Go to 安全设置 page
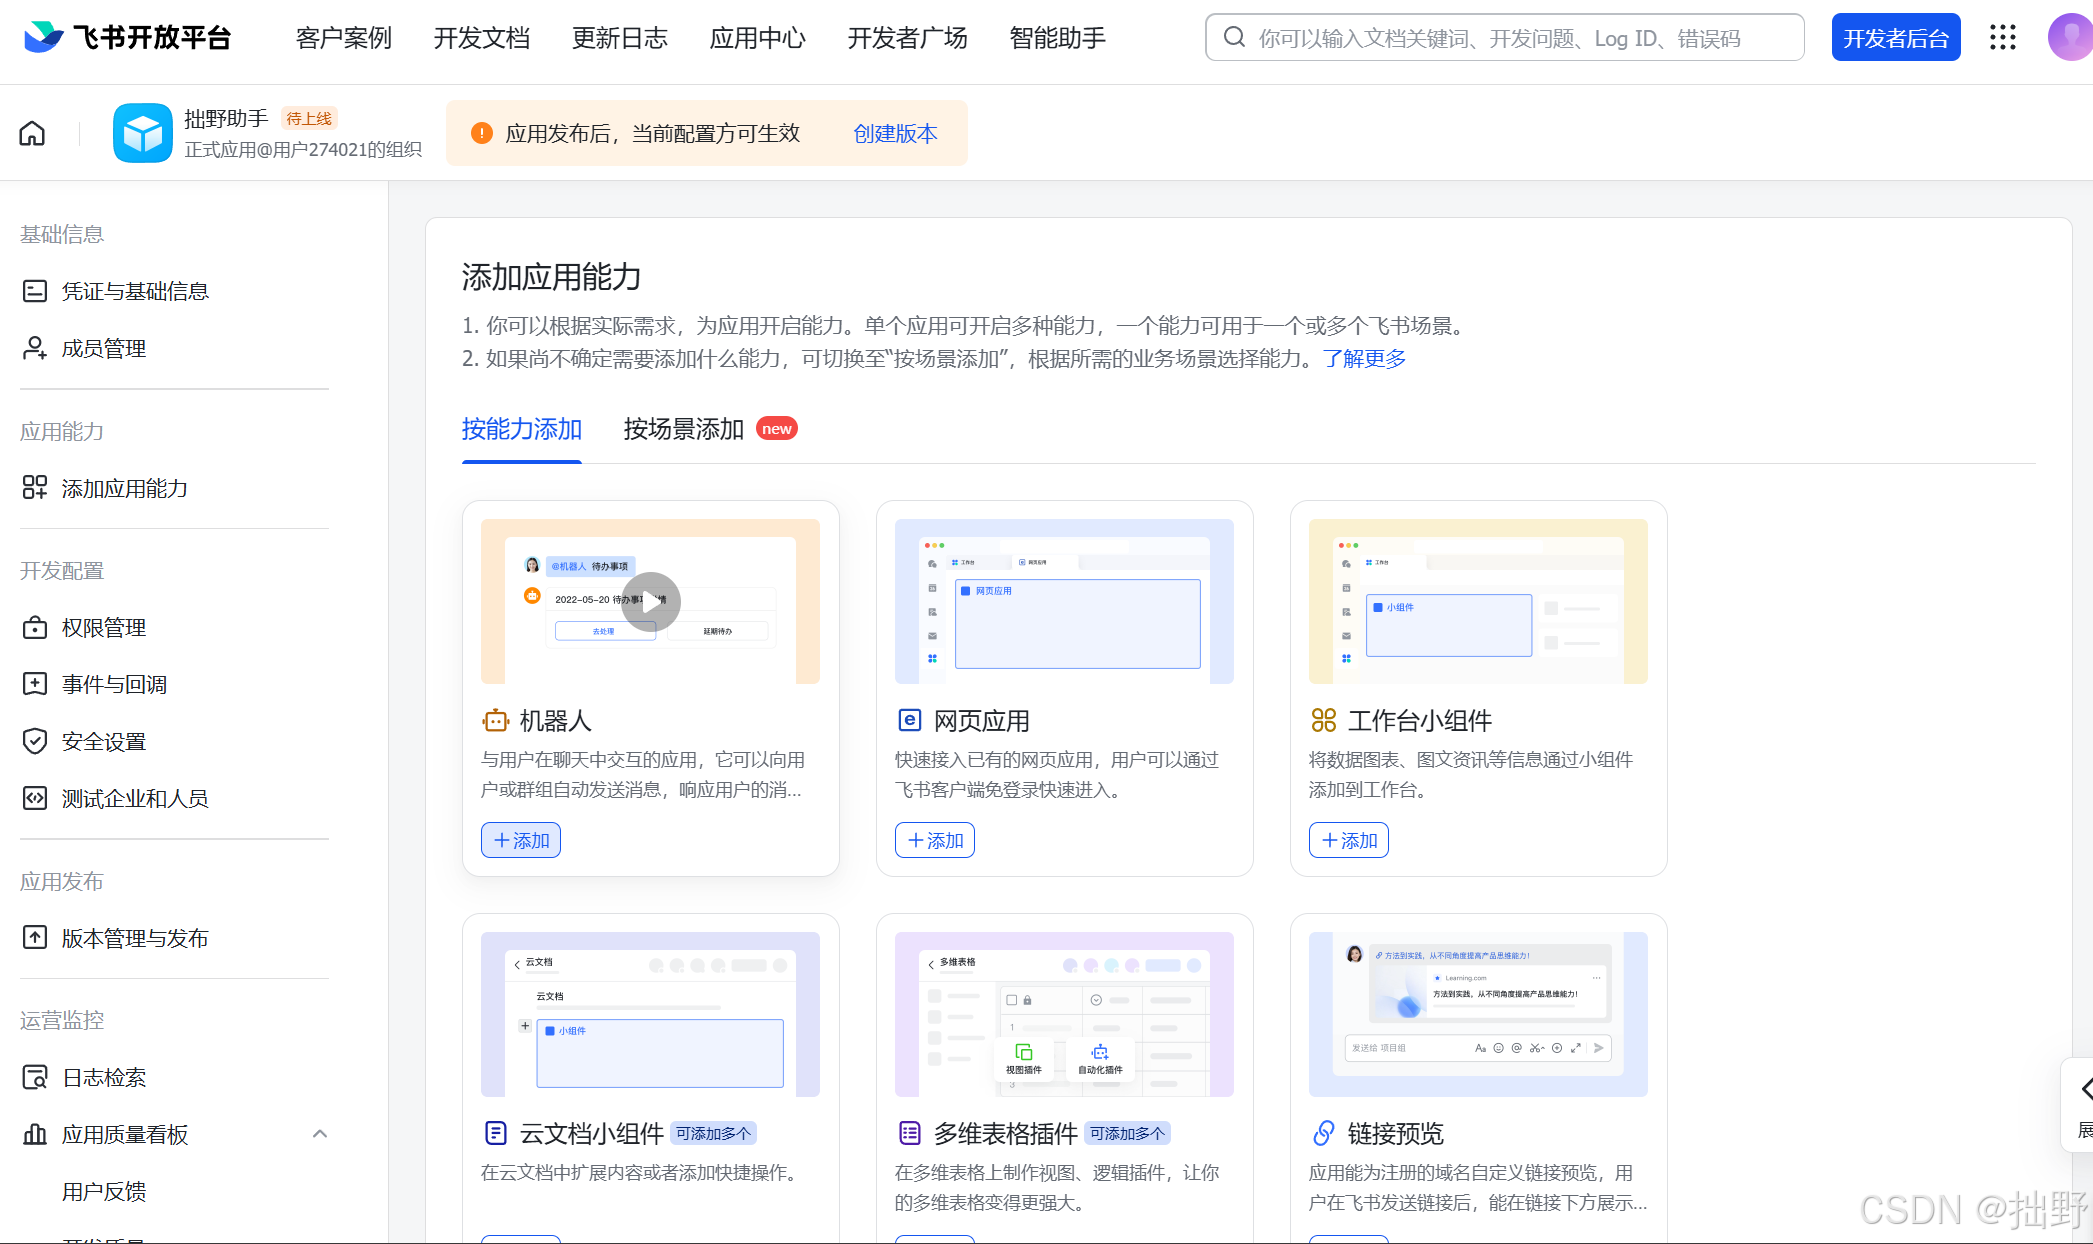The width and height of the screenshot is (2093, 1244). coord(104,741)
